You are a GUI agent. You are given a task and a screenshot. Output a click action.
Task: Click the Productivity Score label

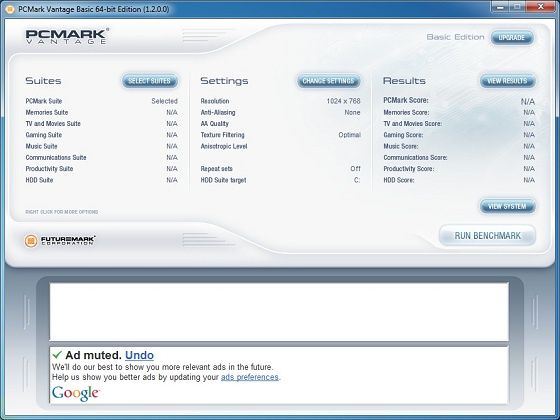409,169
